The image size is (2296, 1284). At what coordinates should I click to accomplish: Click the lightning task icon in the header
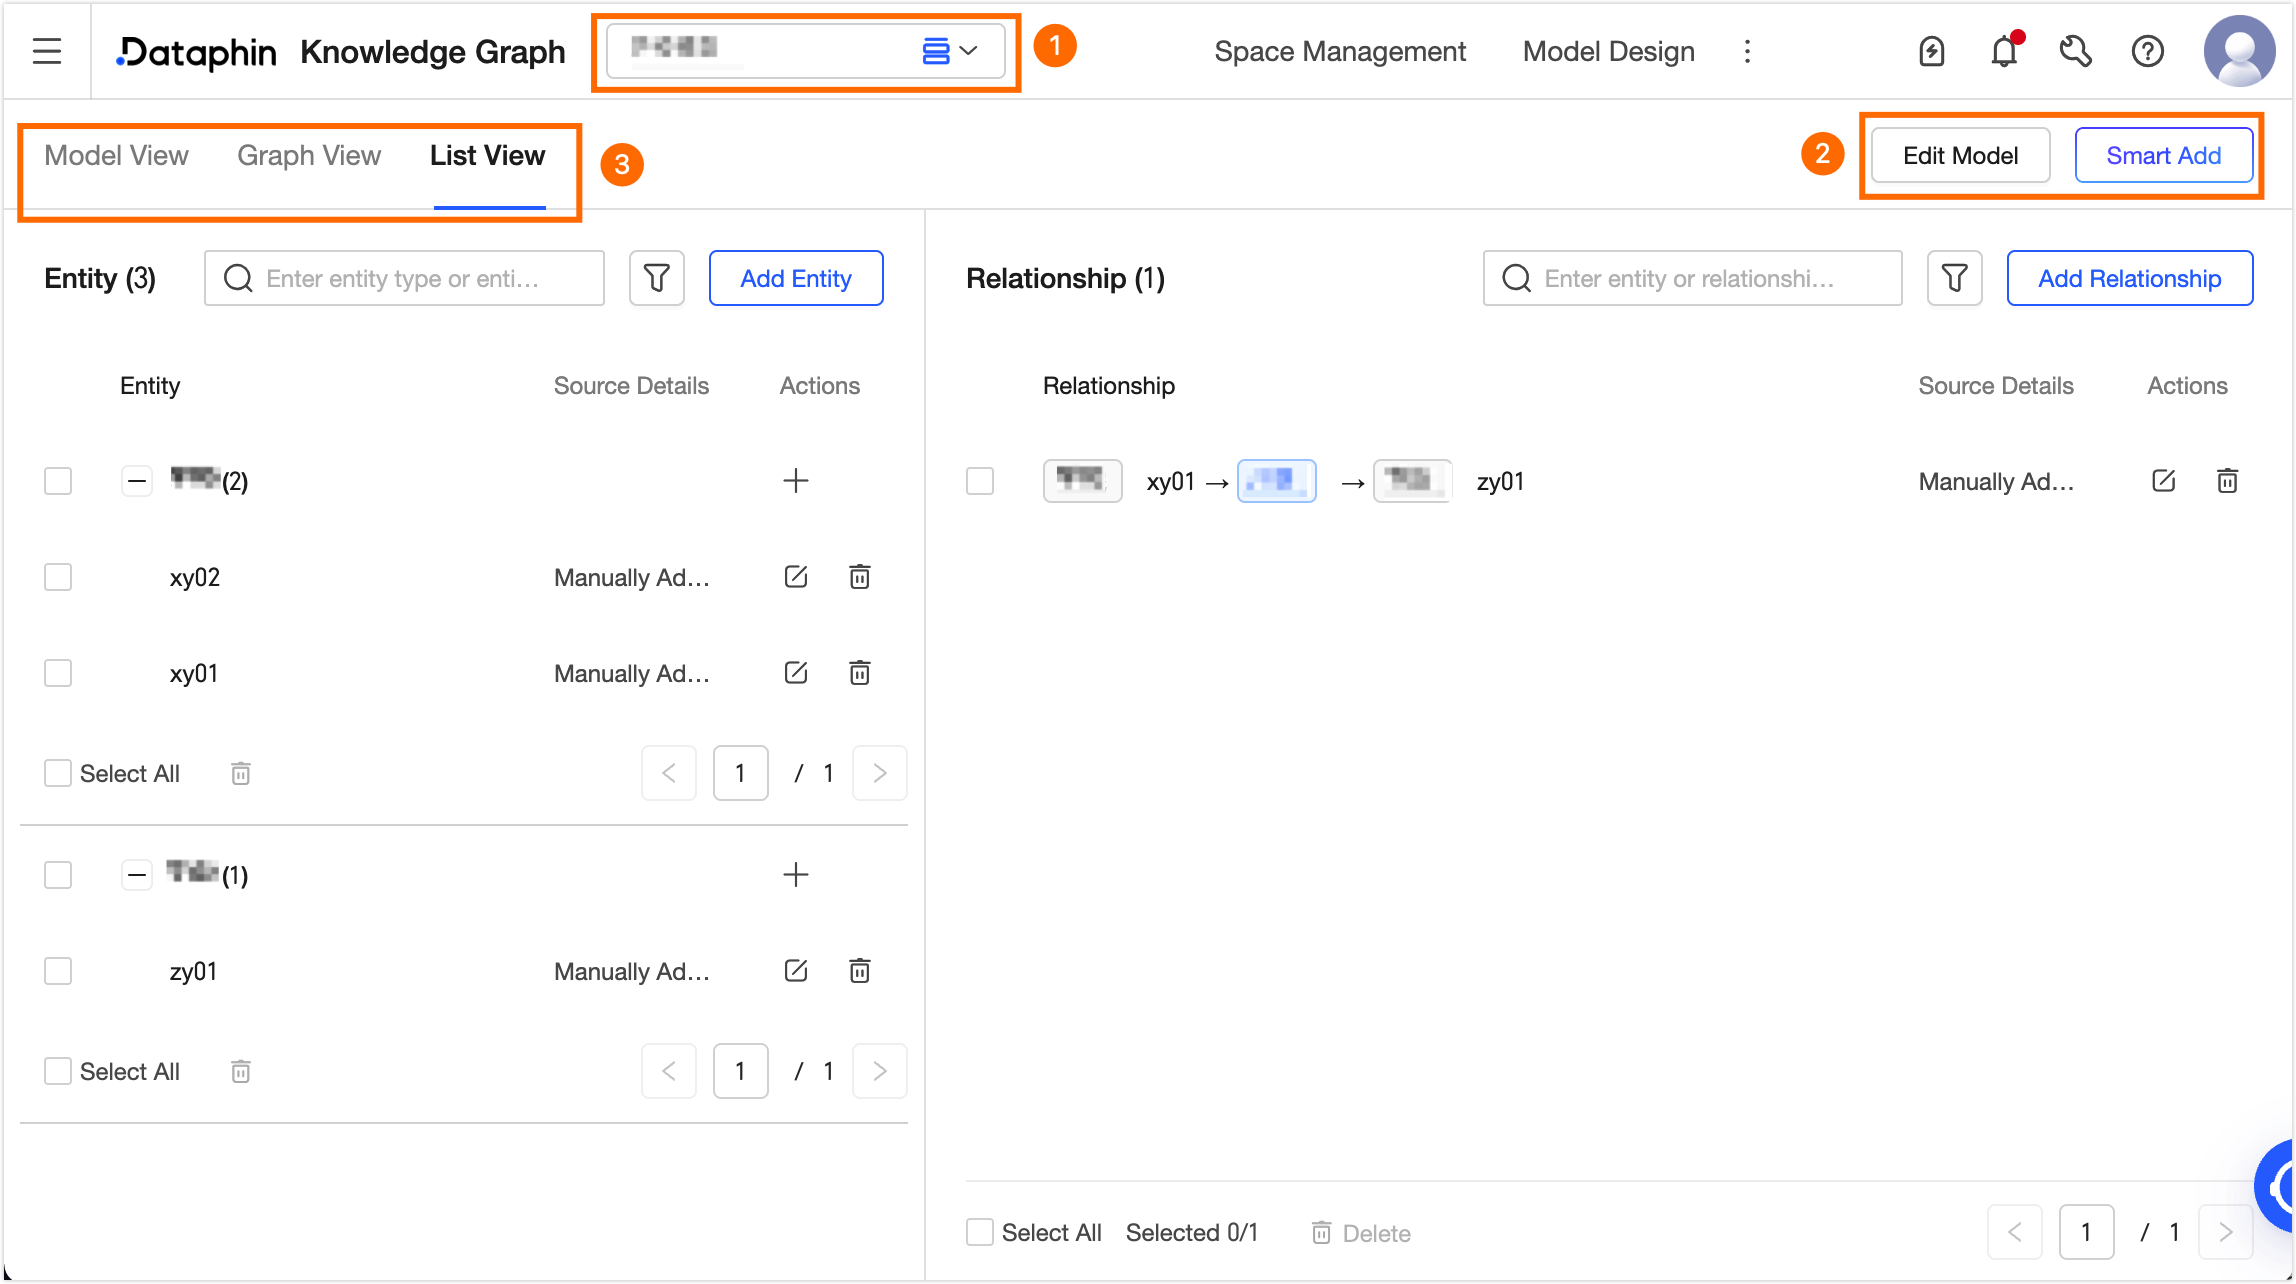pyautogui.click(x=1932, y=51)
